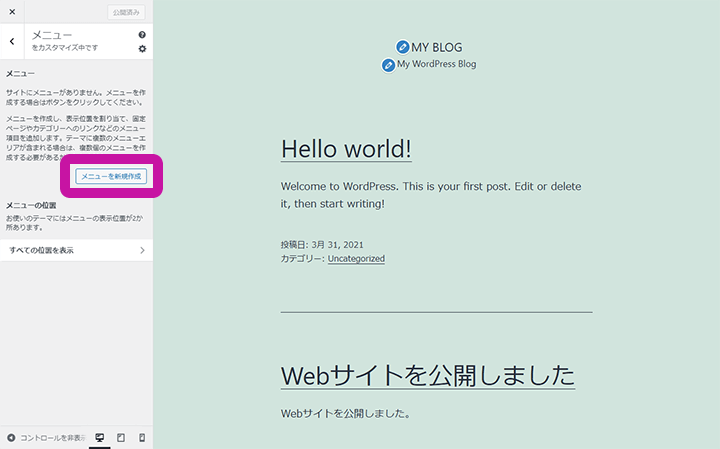720x449 pixels.
Task: Click the pencil icon beside My WordPress Blog
Action: 388,65
